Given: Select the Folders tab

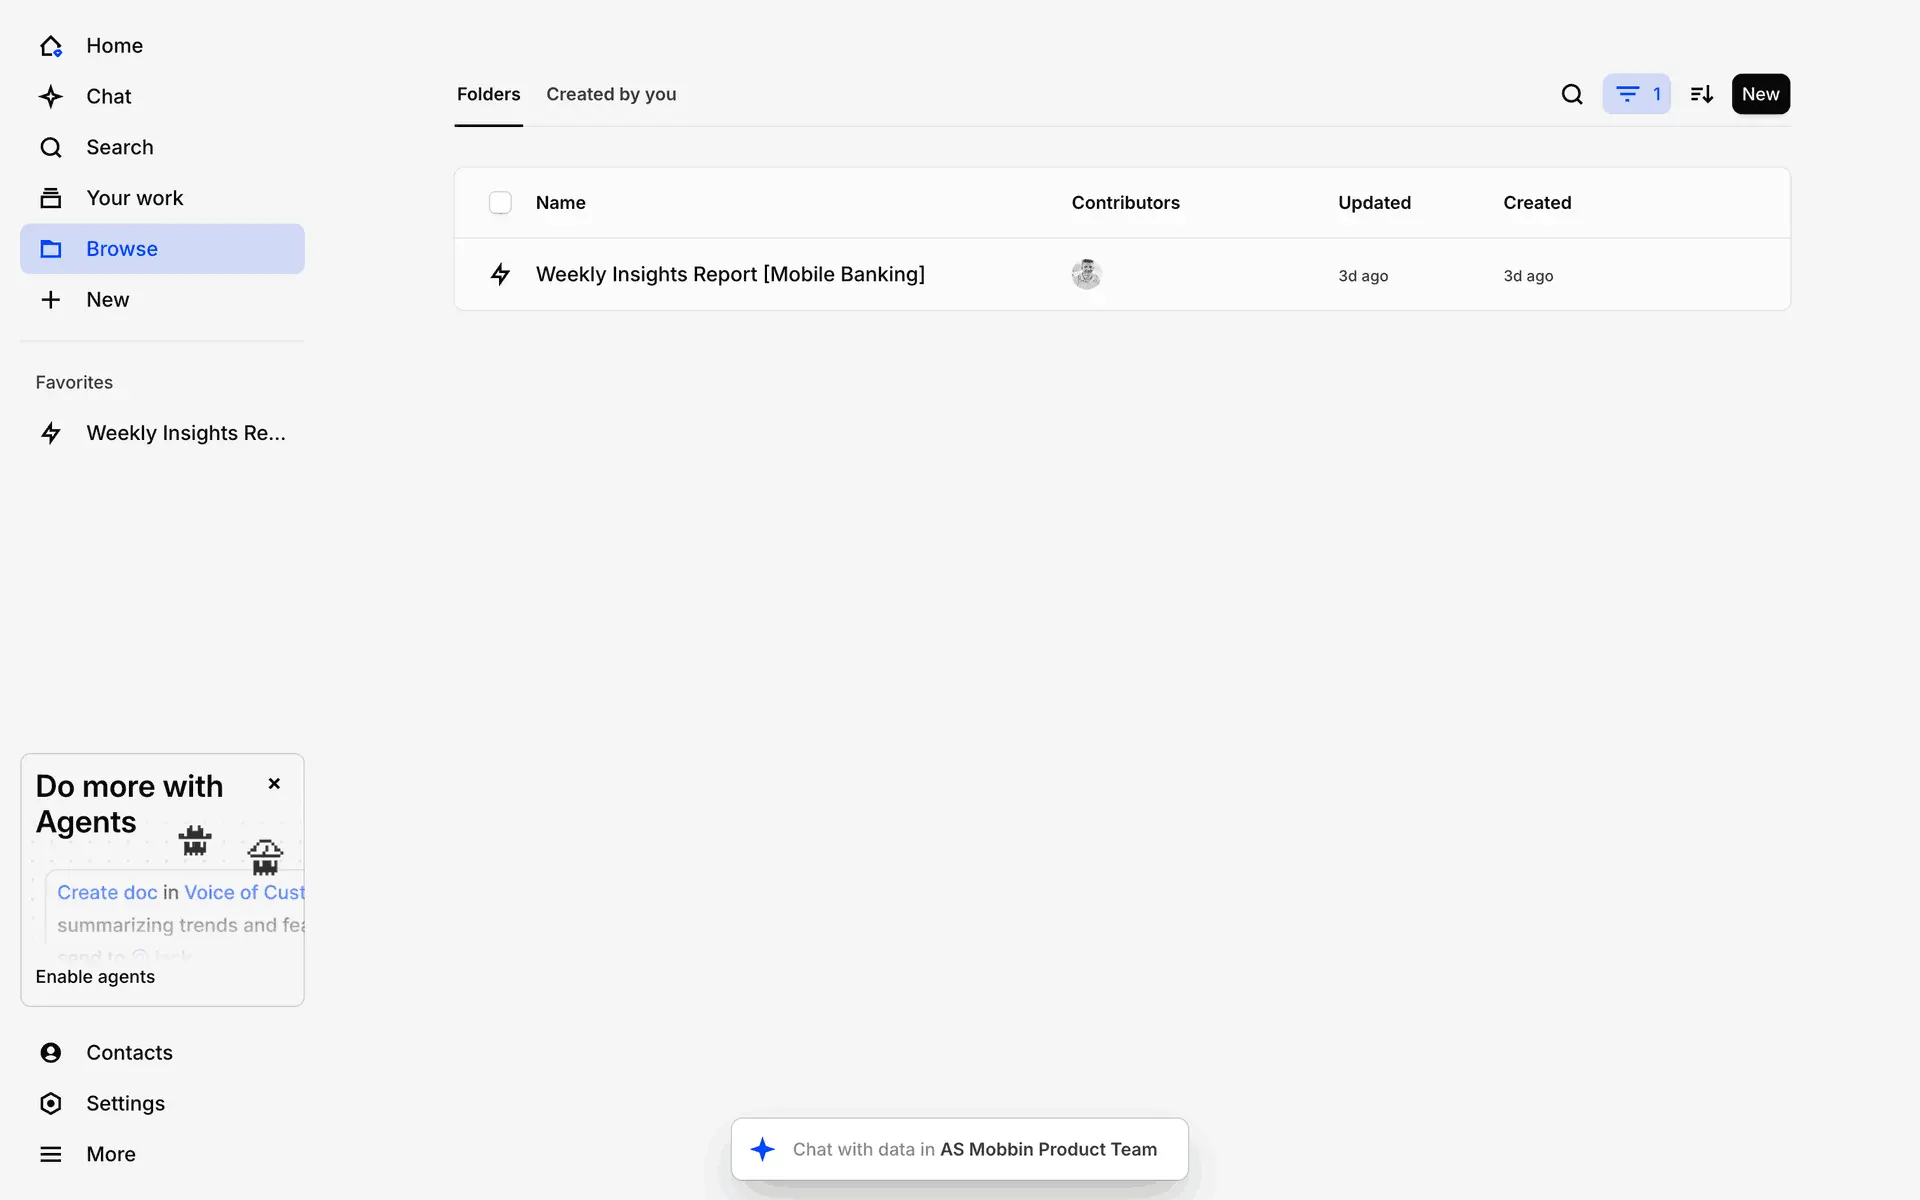Looking at the screenshot, I should (x=488, y=94).
